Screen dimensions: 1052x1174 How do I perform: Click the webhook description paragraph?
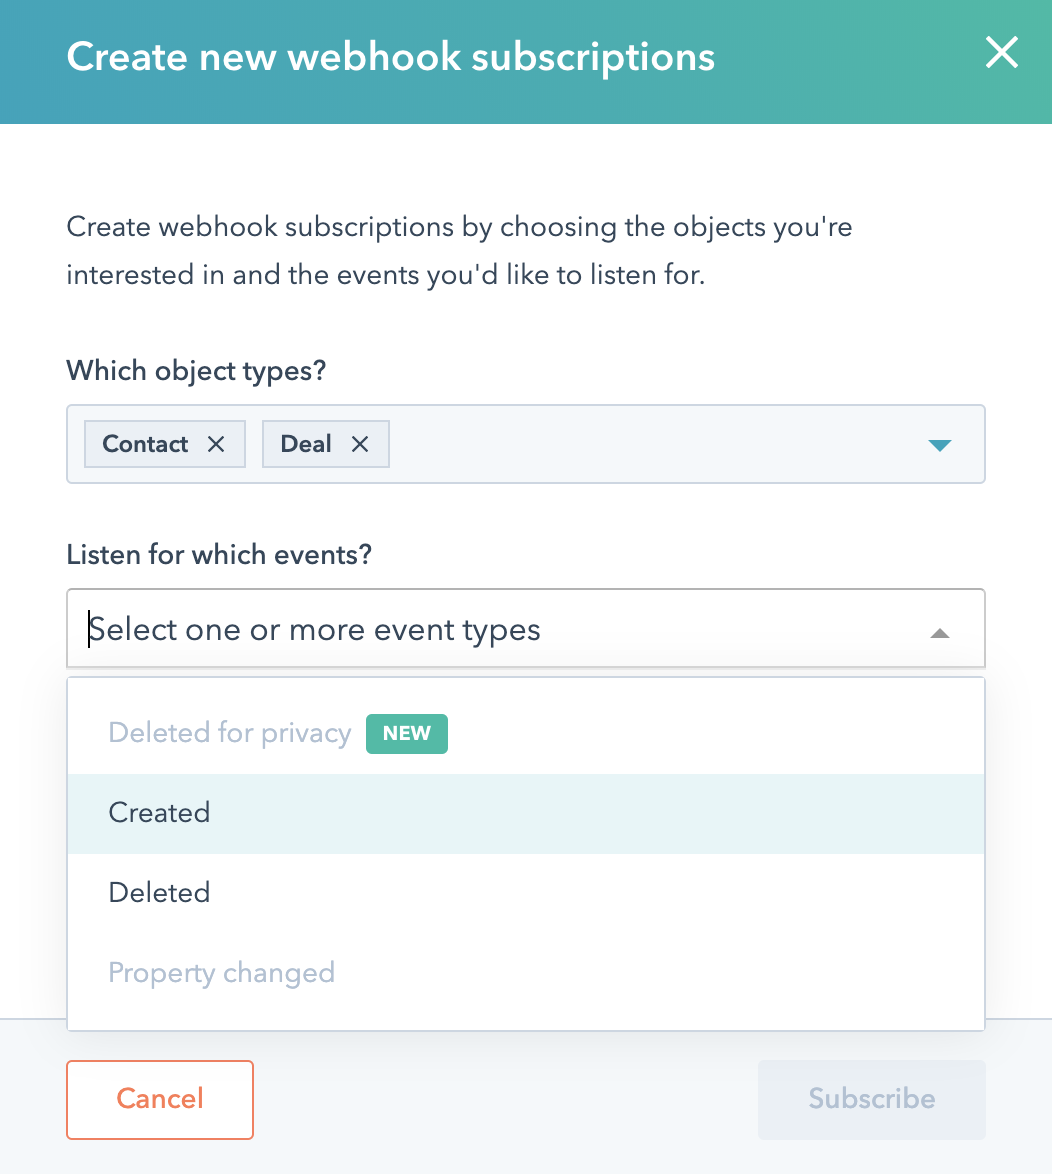coord(459,251)
